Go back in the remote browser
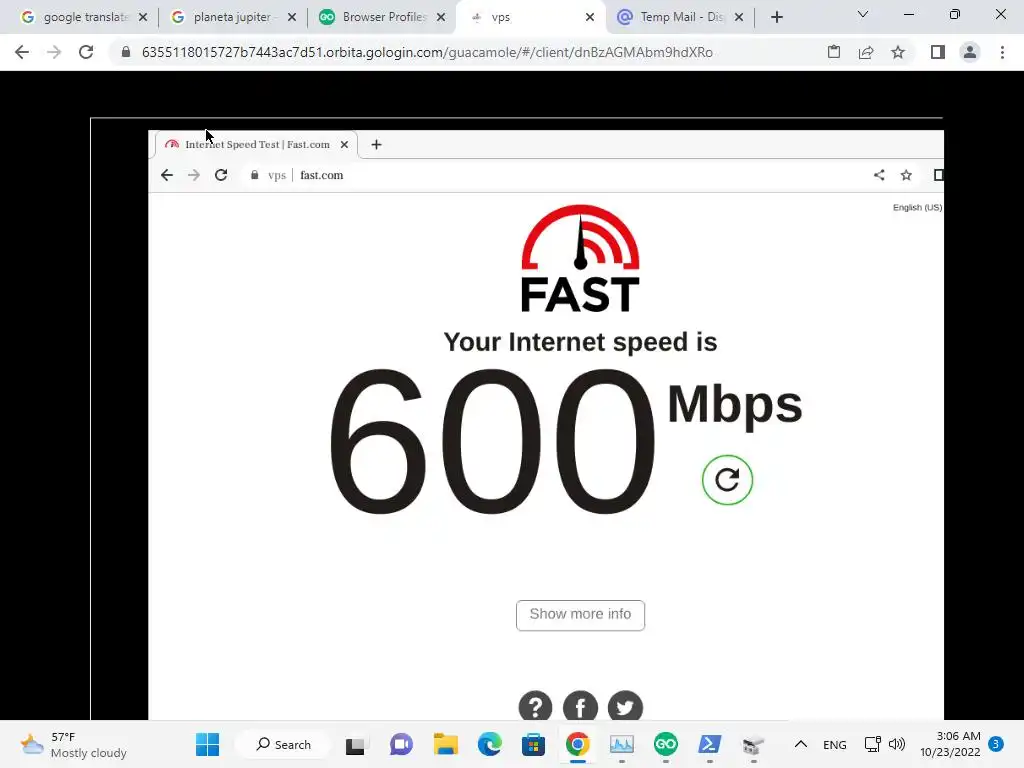 [167, 175]
